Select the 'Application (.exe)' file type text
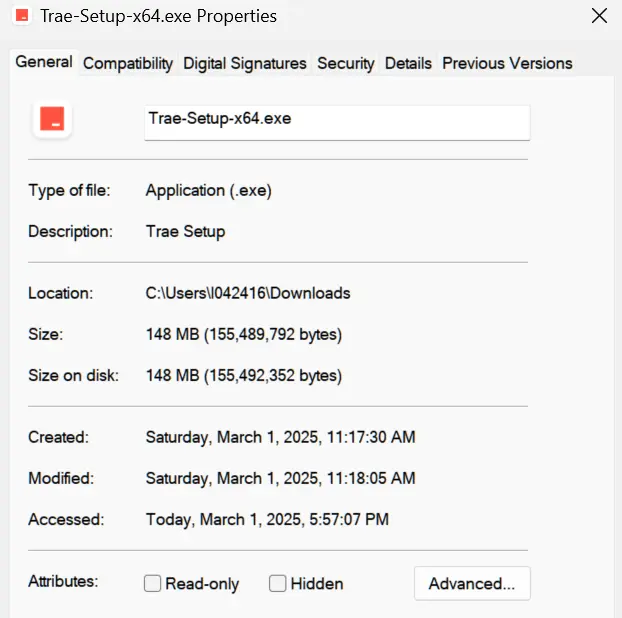Image resolution: width=622 pixels, height=618 pixels. point(209,191)
